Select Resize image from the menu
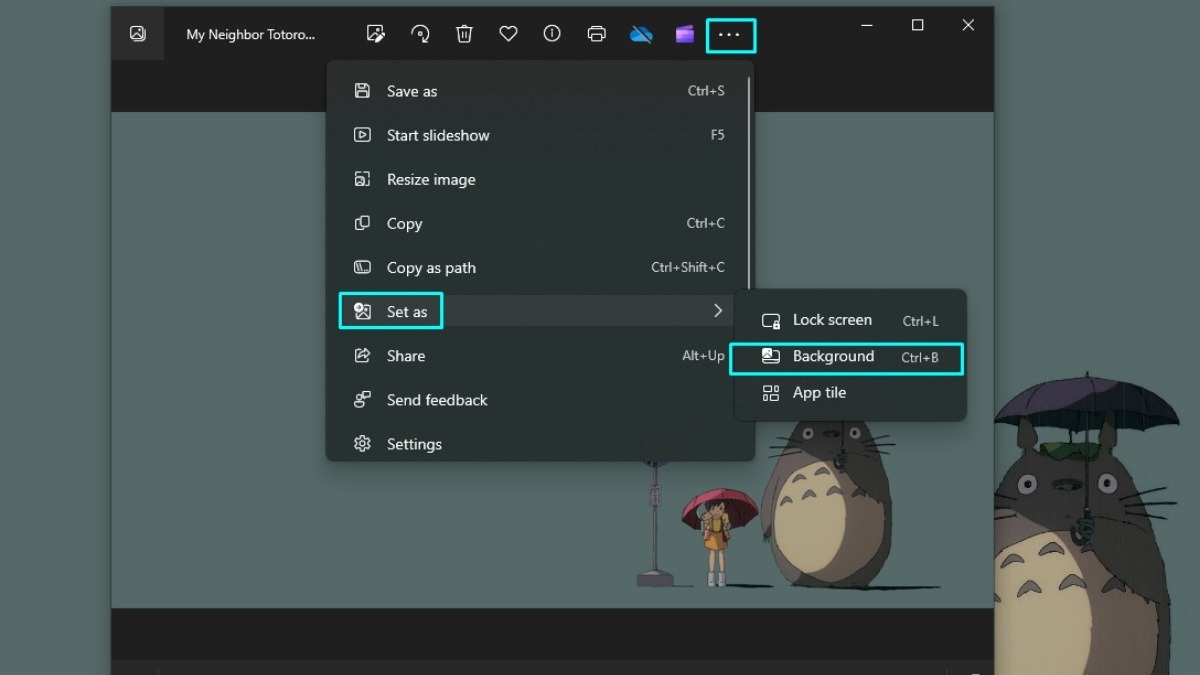 540,179
